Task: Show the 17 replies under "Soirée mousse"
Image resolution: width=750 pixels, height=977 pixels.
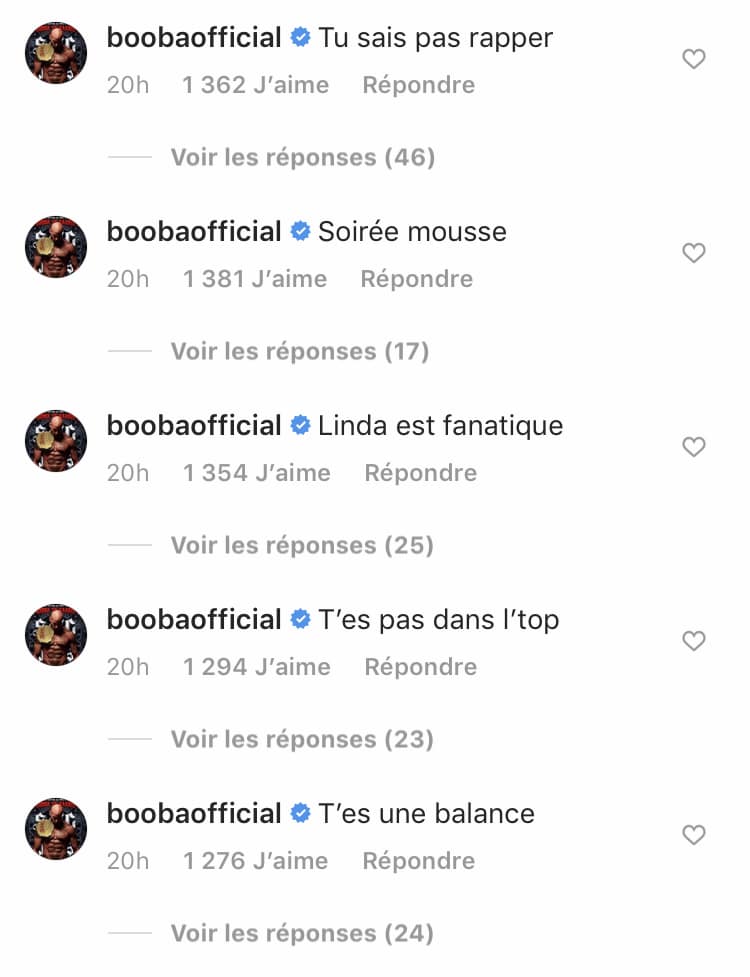Action: (299, 351)
